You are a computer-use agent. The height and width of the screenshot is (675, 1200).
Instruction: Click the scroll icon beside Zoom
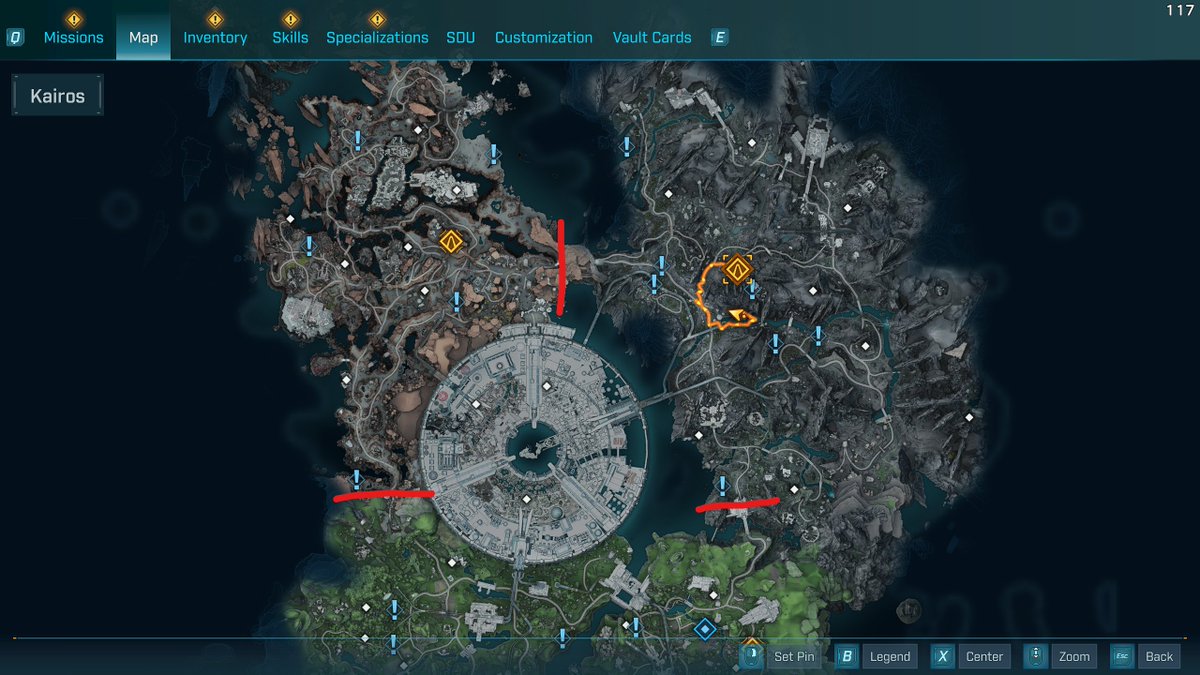[1037, 656]
